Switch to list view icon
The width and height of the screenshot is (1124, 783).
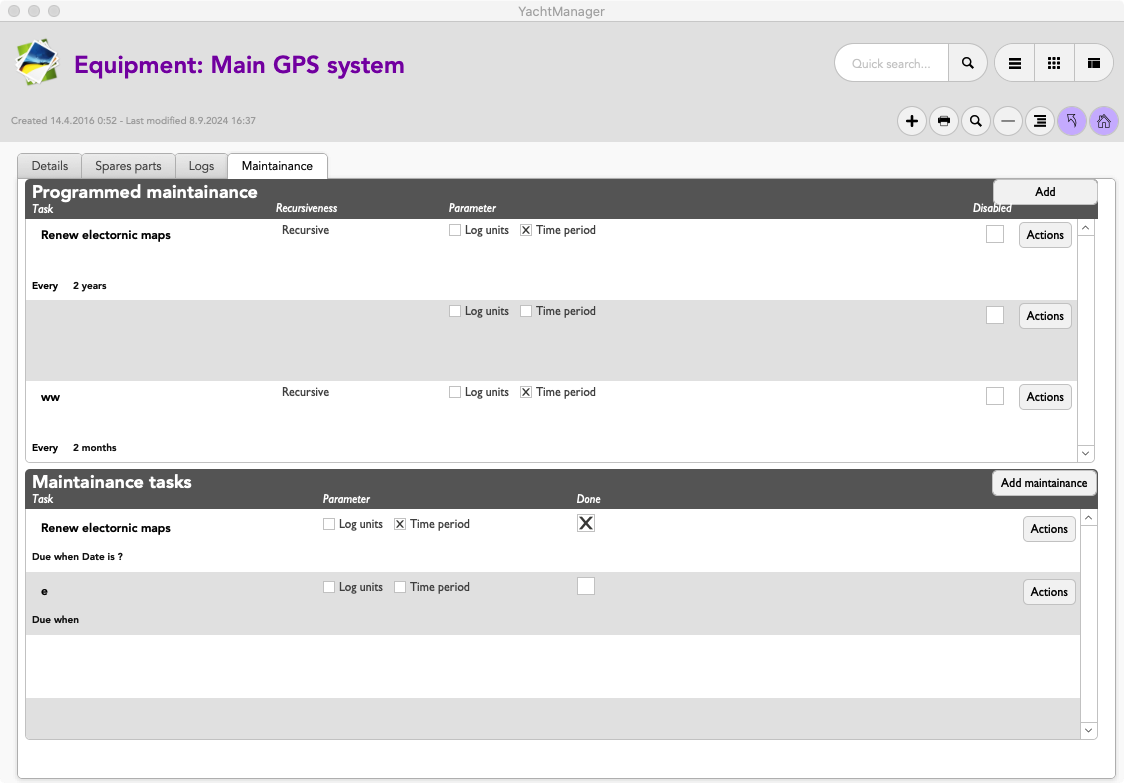(x=1014, y=63)
